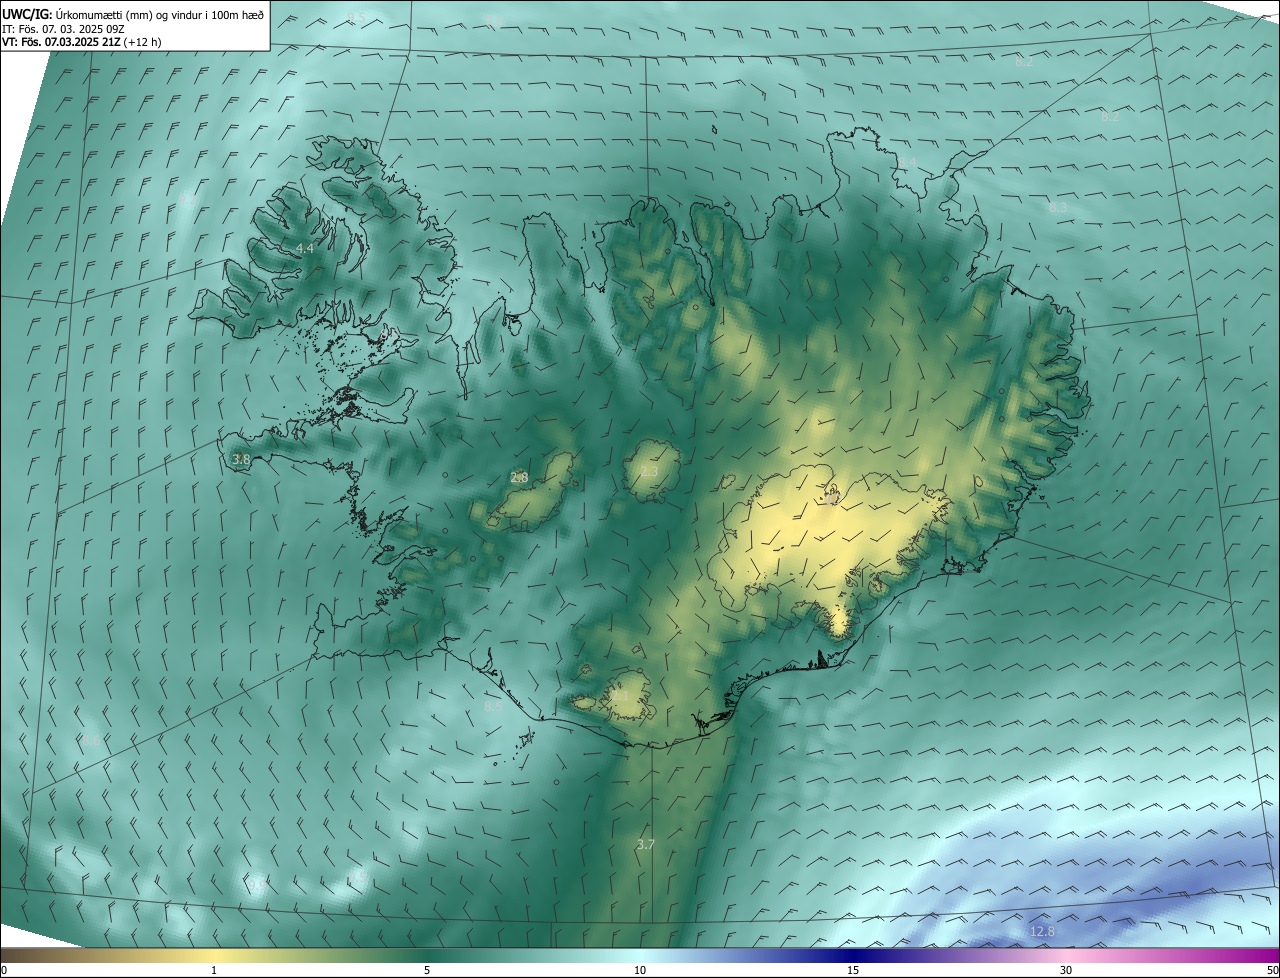This screenshot has width=1280, height=978.
Task: Click the 2.3 value inside the small glacier outline
Action: pyautogui.click(x=649, y=471)
